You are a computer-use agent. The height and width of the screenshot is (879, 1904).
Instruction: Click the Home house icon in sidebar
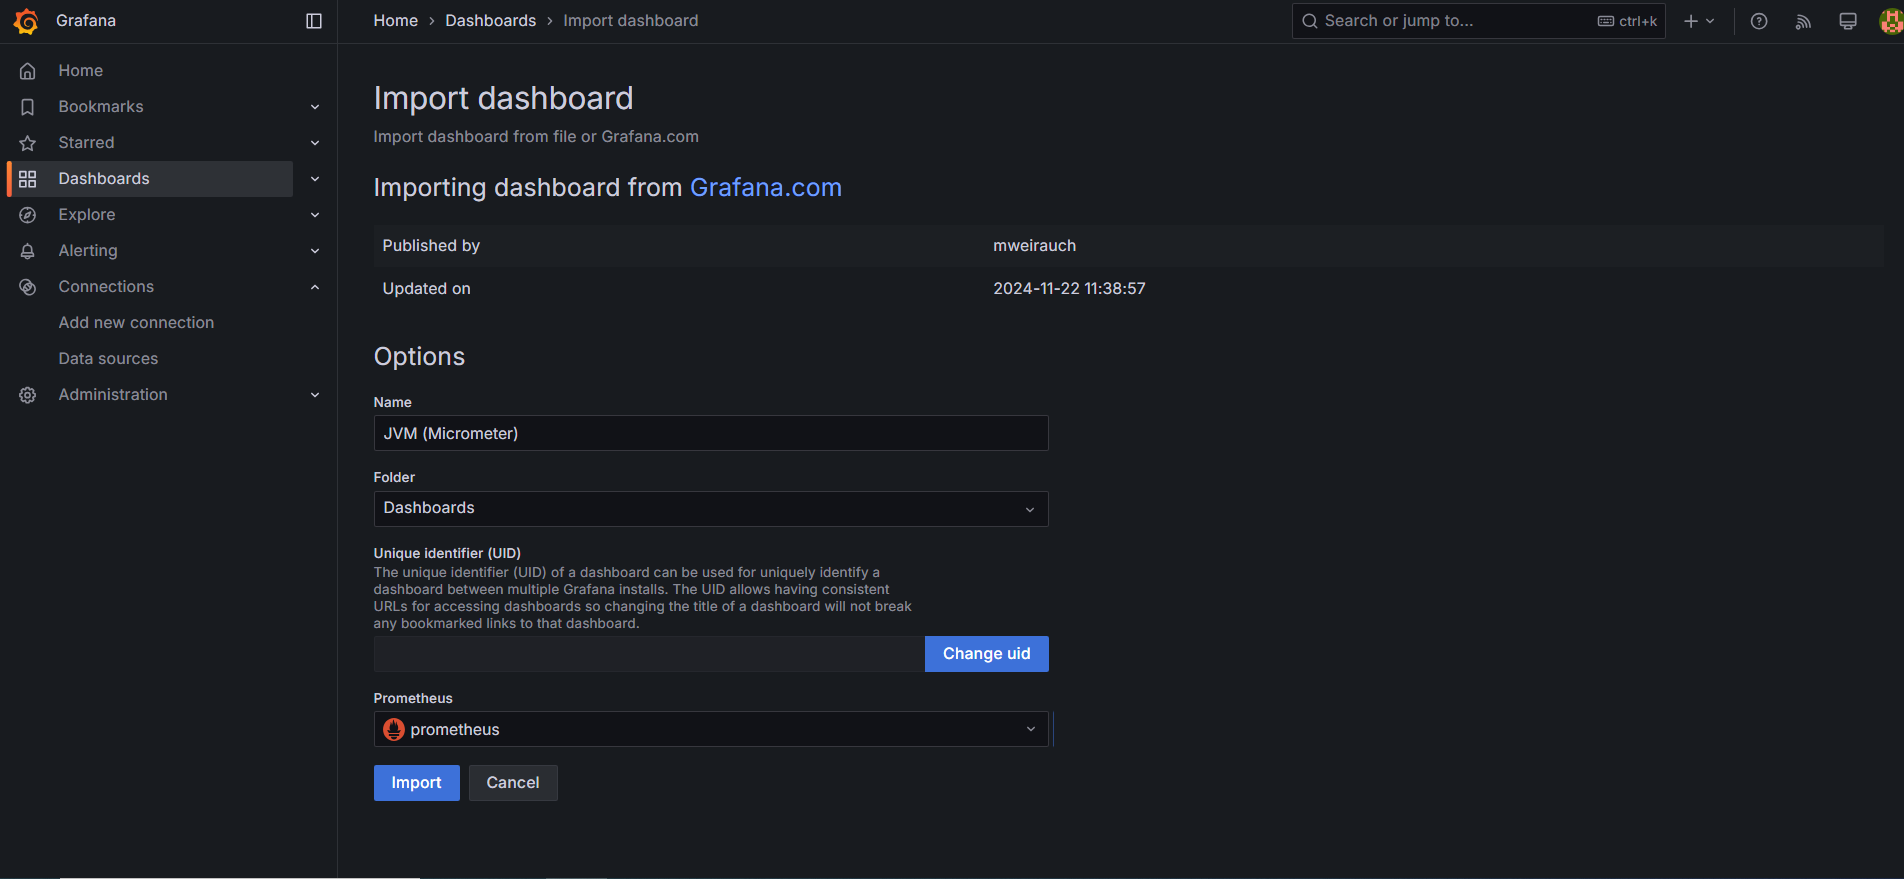28,71
